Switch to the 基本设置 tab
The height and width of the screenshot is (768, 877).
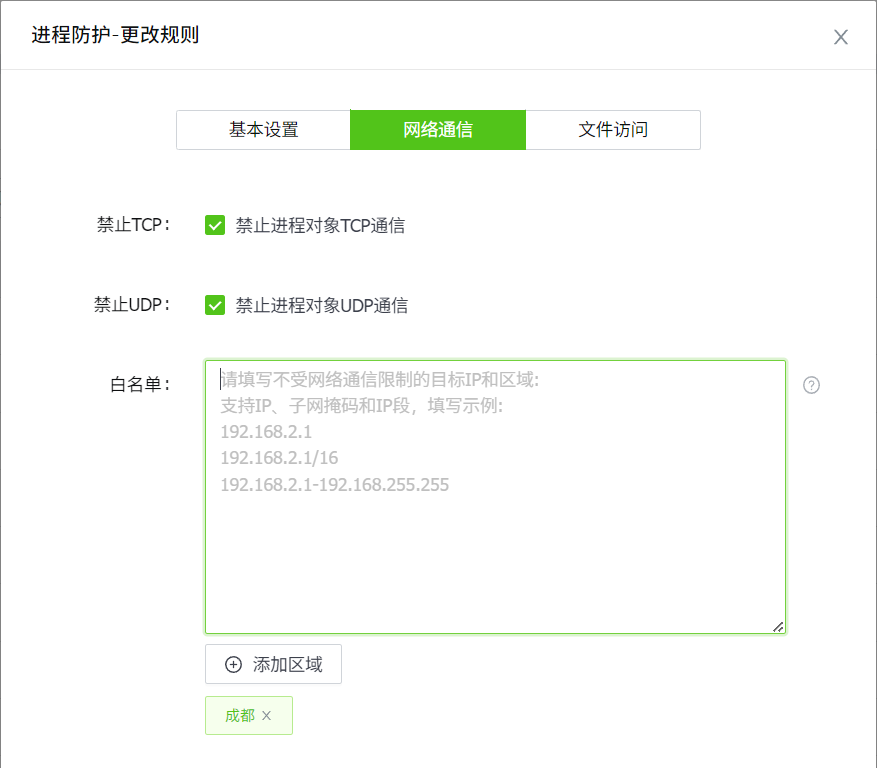click(x=263, y=130)
